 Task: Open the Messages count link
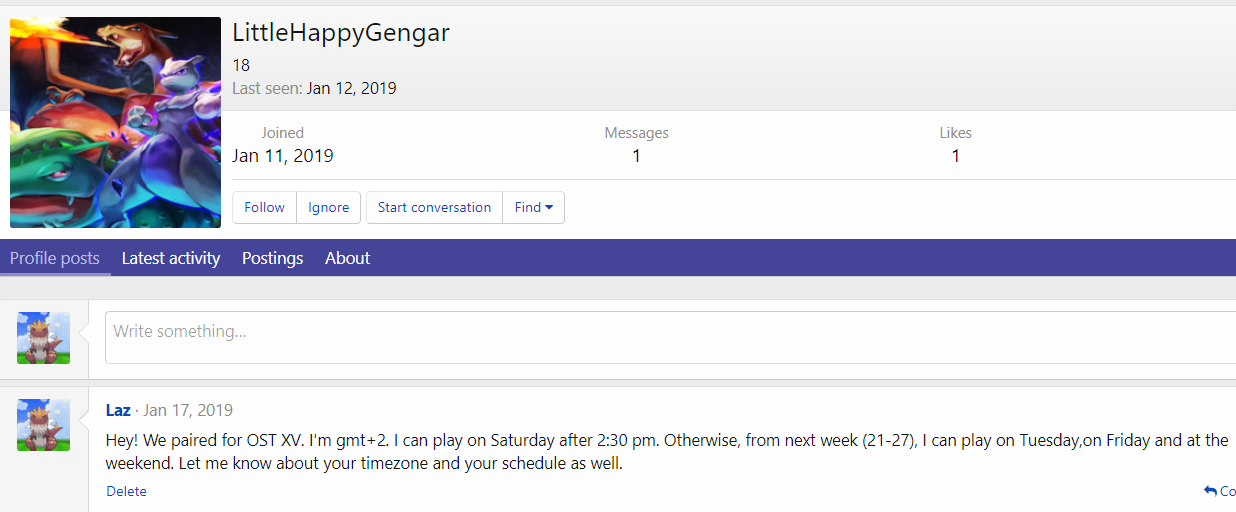[636, 156]
